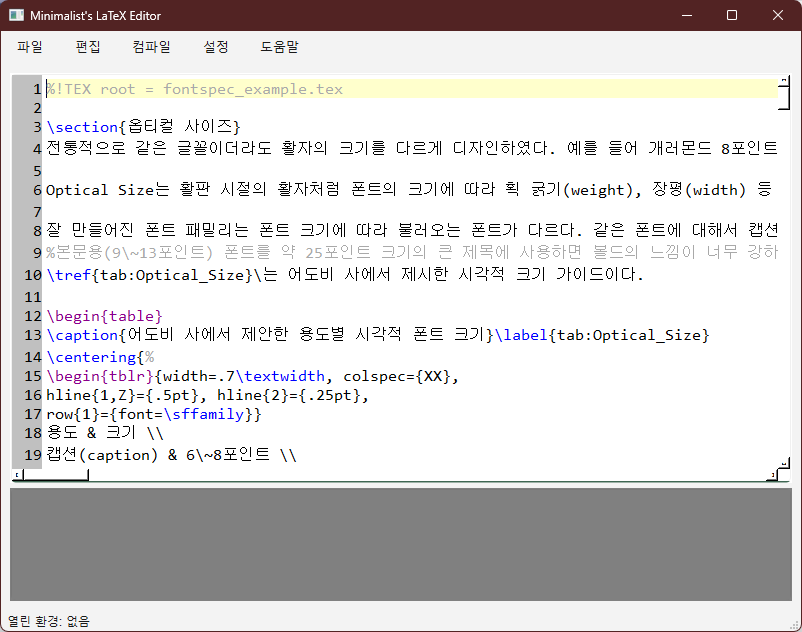This screenshot has width=802, height=632.
Task: Click '캡션(caption)' text on line 19
Action: pyautogui.click(x=102, y=455)
